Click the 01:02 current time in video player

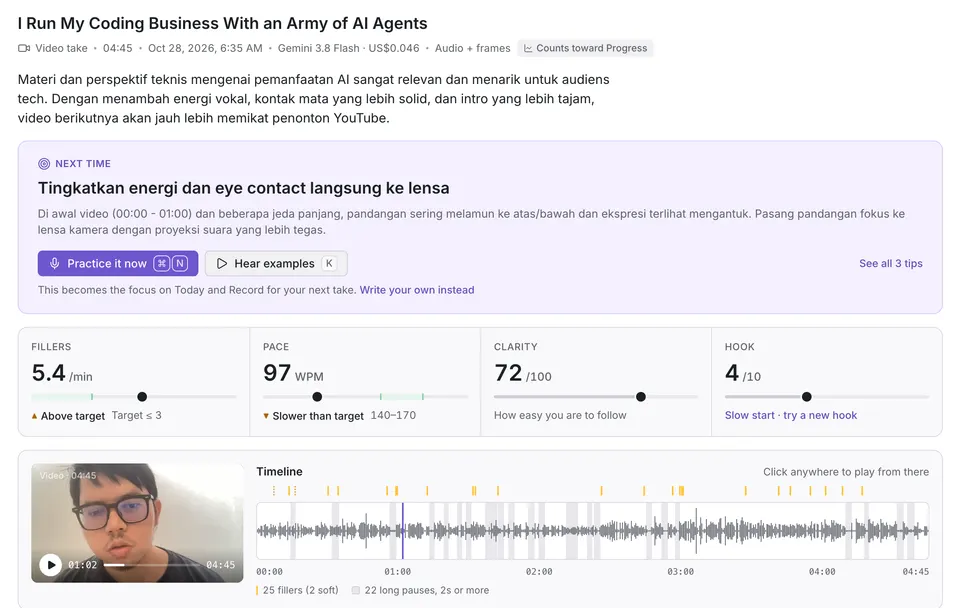pos(82,565)
